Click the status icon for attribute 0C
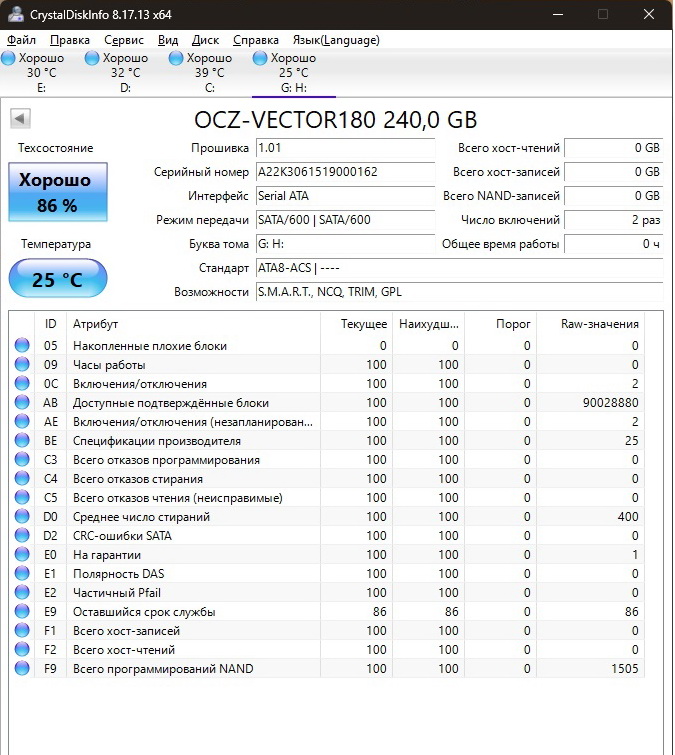 (22, 383)
